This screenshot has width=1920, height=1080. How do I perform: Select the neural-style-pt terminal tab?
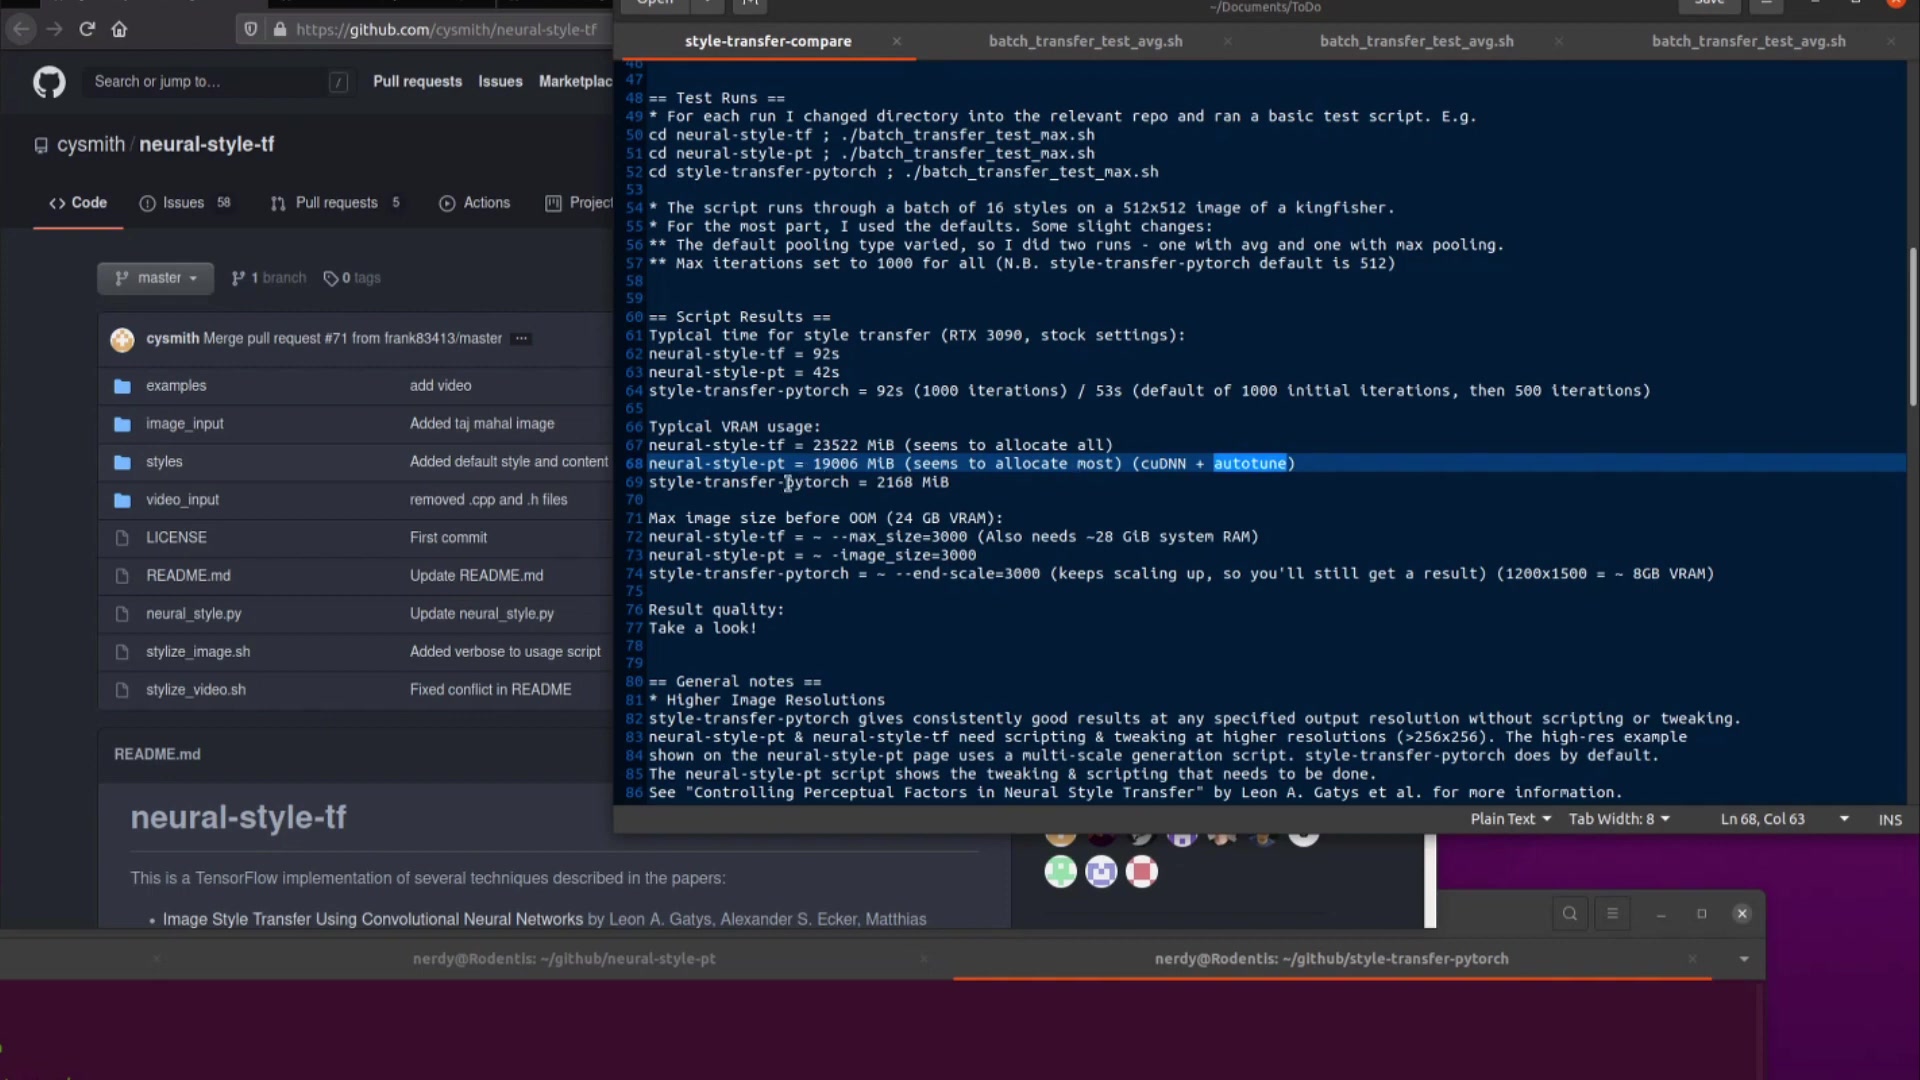tap(564, 958)
